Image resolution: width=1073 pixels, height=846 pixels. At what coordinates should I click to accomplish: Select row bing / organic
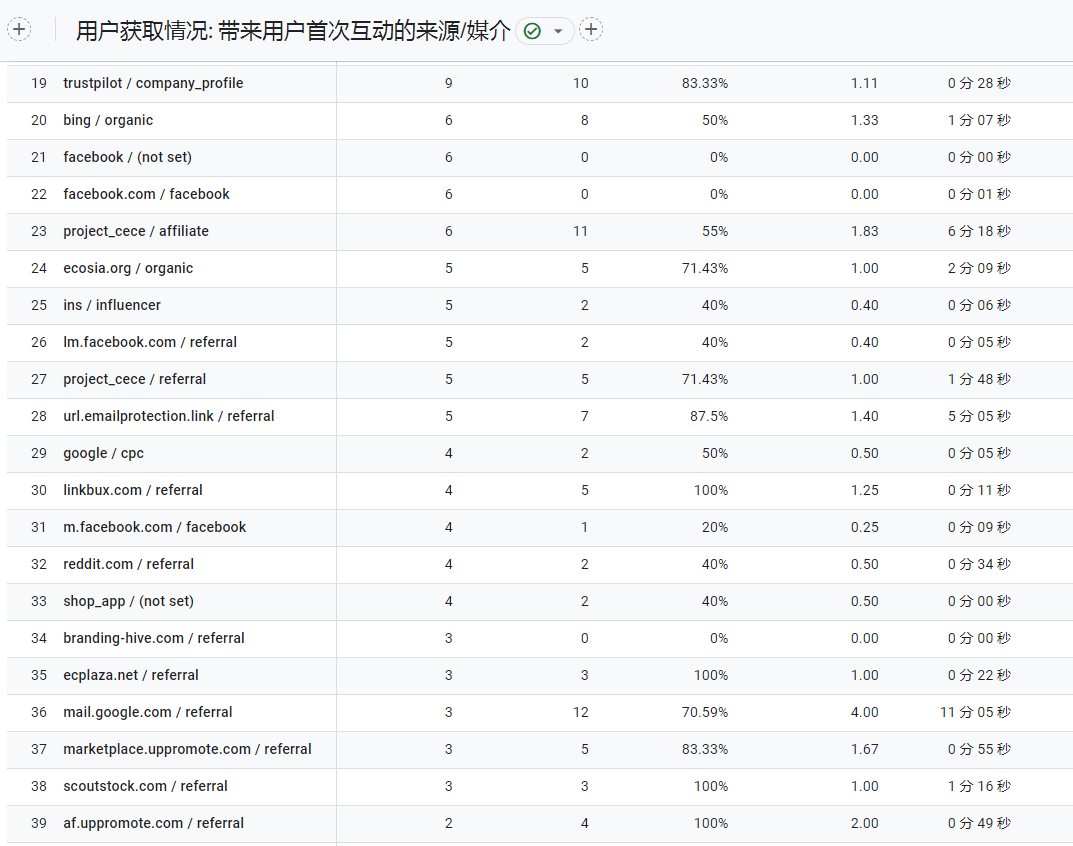click(540, 120)
